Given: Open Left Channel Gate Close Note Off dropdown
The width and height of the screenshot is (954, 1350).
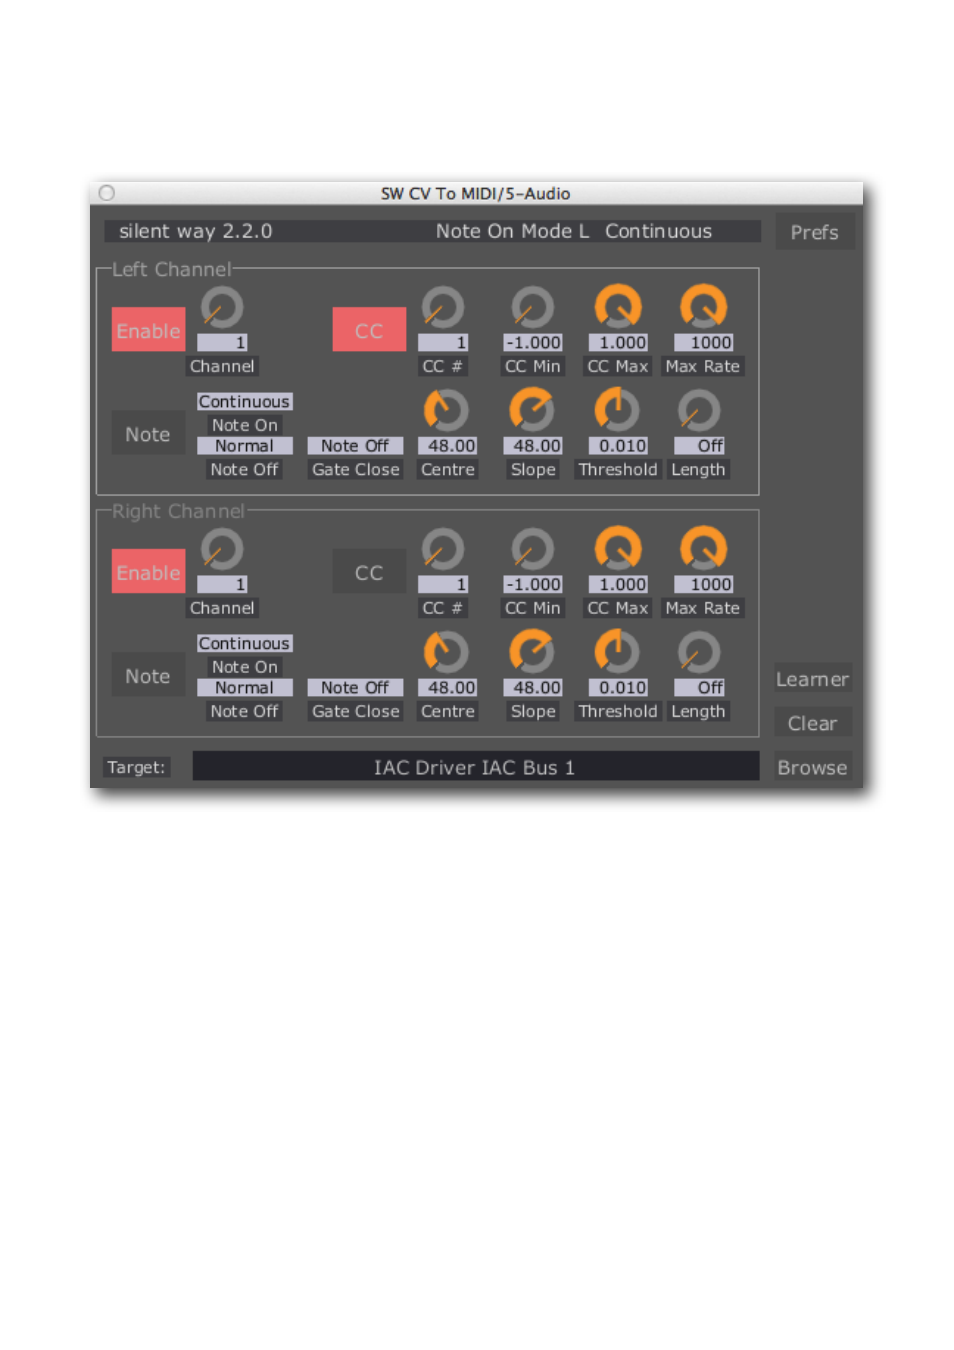Looking at the screenshot, I should click(x=355, y=446).
